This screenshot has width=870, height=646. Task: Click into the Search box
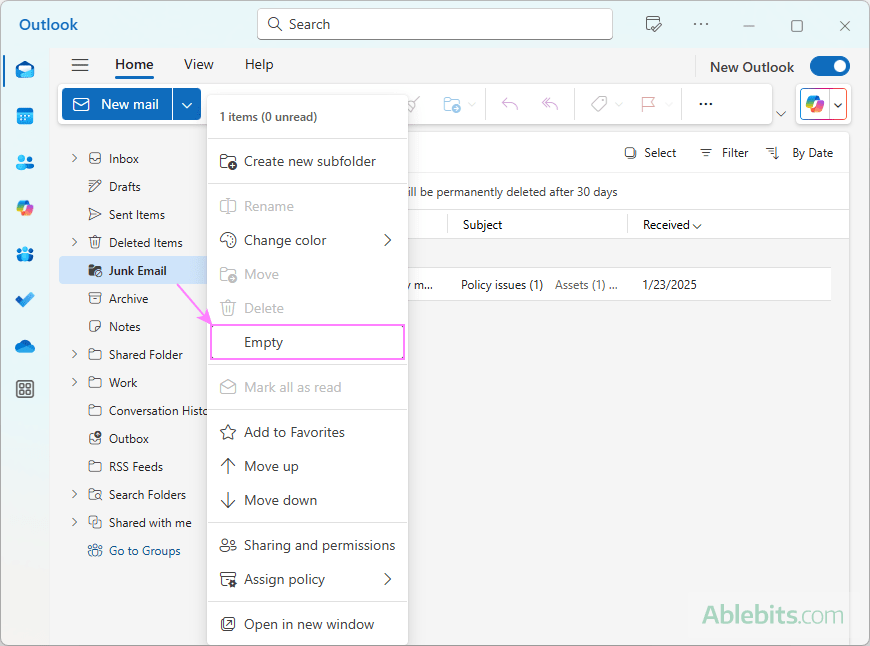(x=435, y=24)
